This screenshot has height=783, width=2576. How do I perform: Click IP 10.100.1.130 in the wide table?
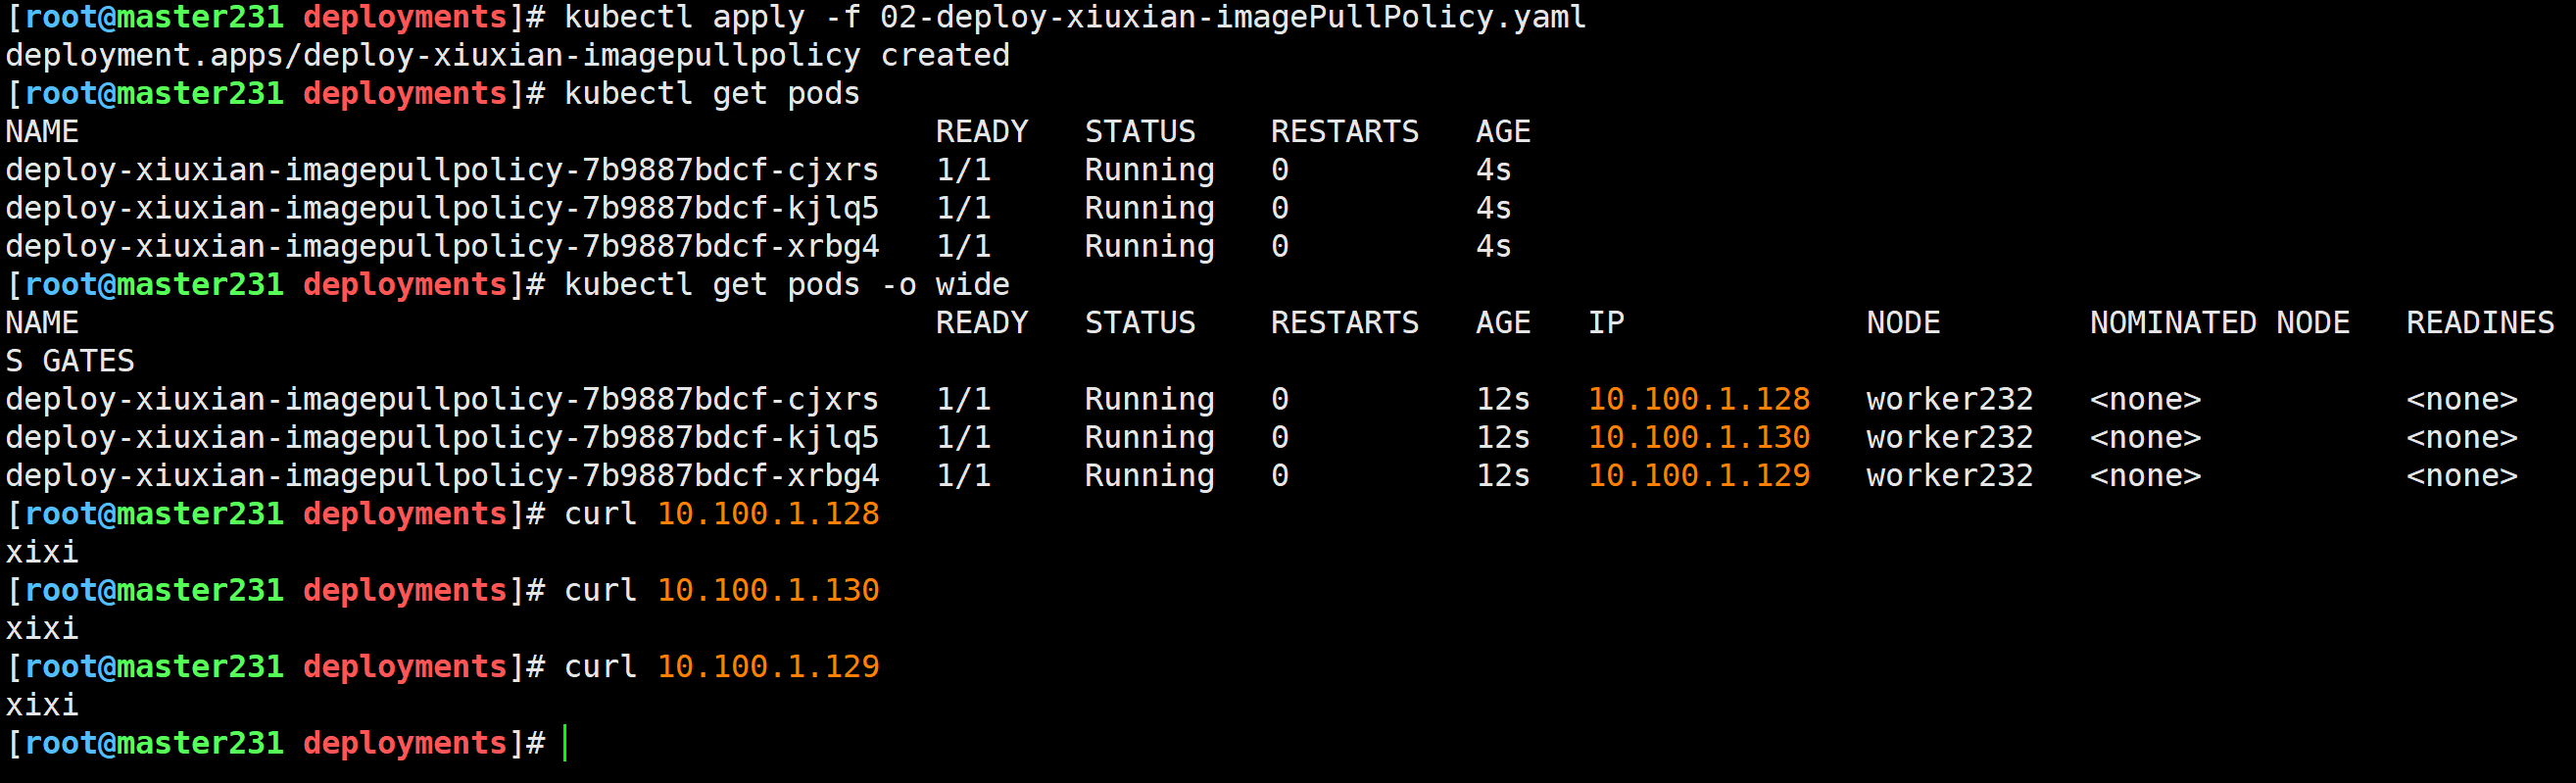coord(1699,438)
